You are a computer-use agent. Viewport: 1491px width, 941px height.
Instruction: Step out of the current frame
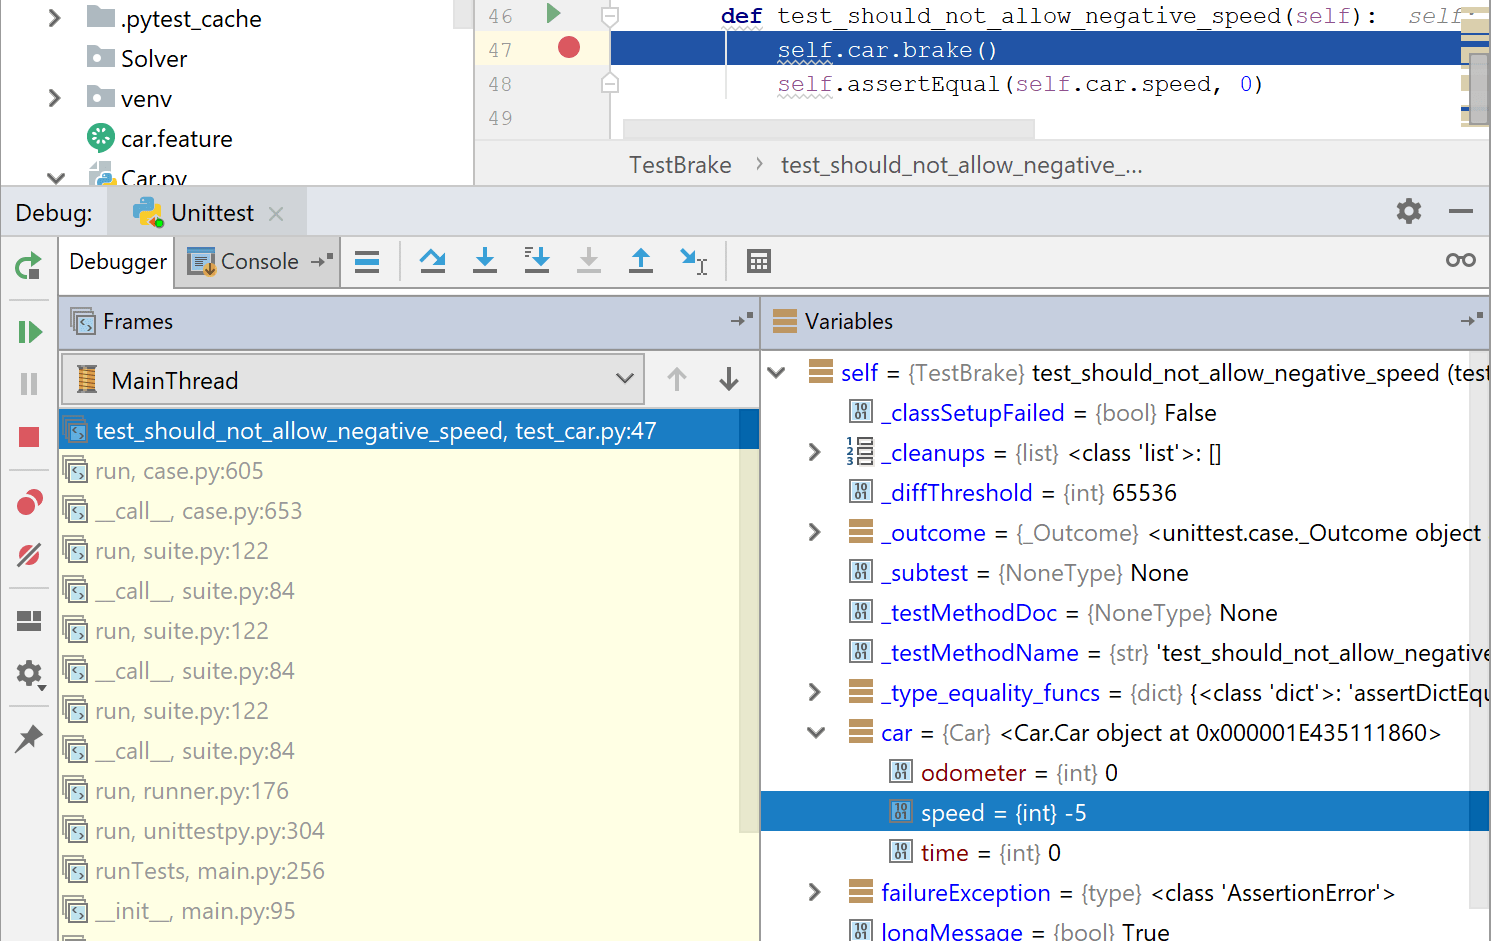point(641,260)
